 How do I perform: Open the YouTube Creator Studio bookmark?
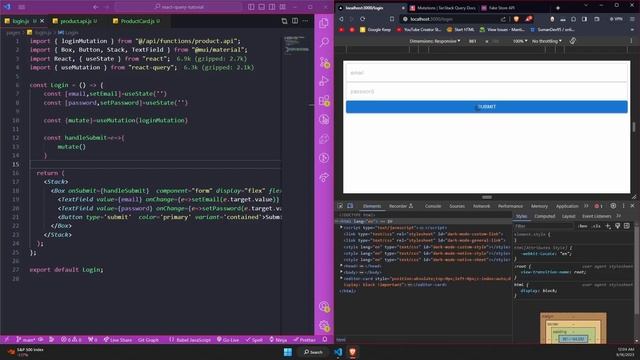pos(419,30)
